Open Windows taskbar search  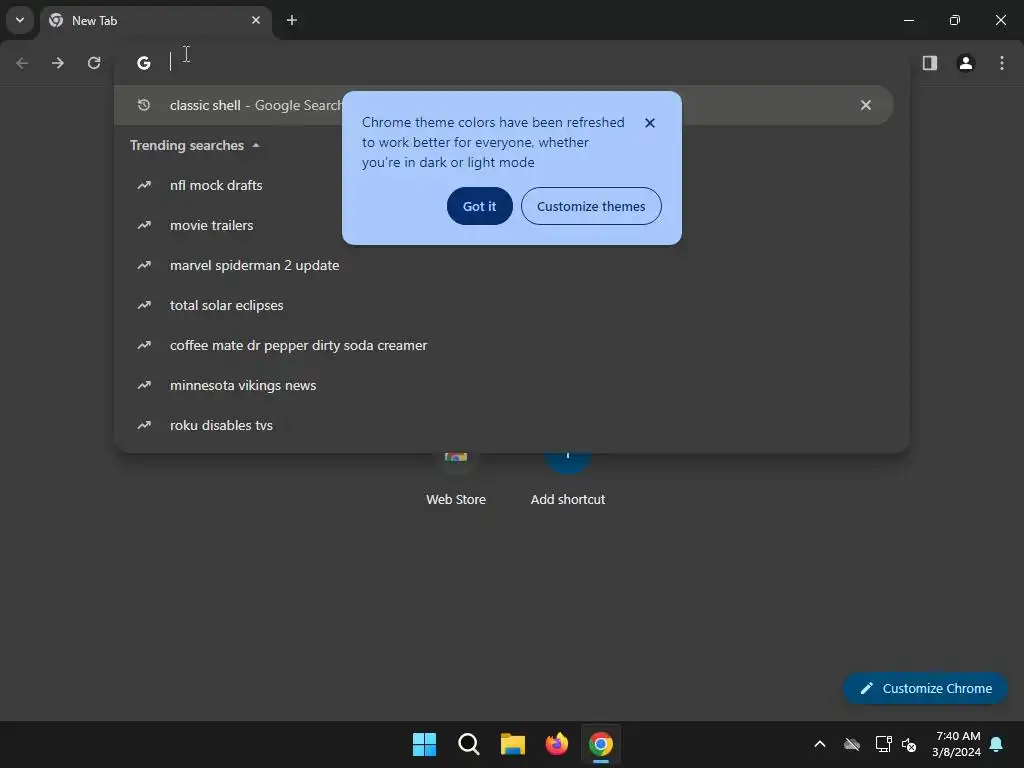pos(469,744)
